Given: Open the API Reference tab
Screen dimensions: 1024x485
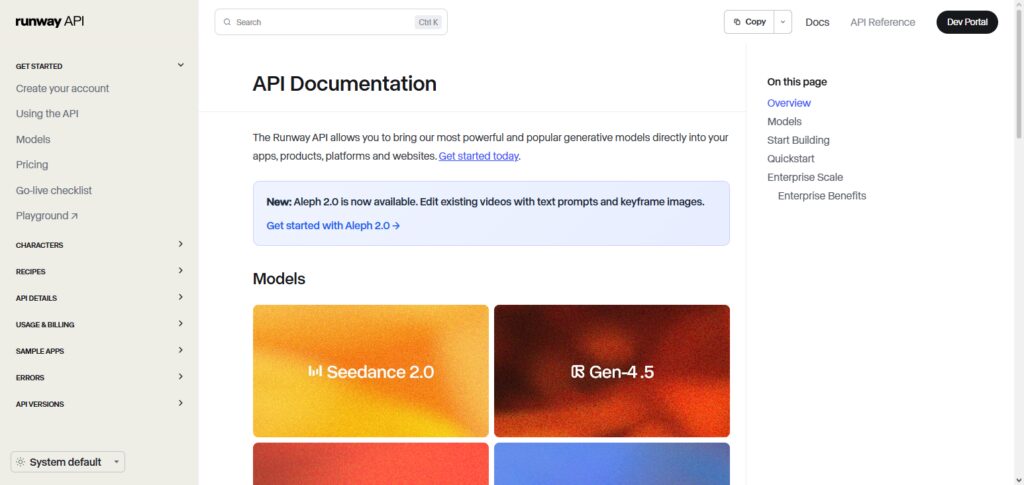Looking at the screenshot, I should pos(882,22).
